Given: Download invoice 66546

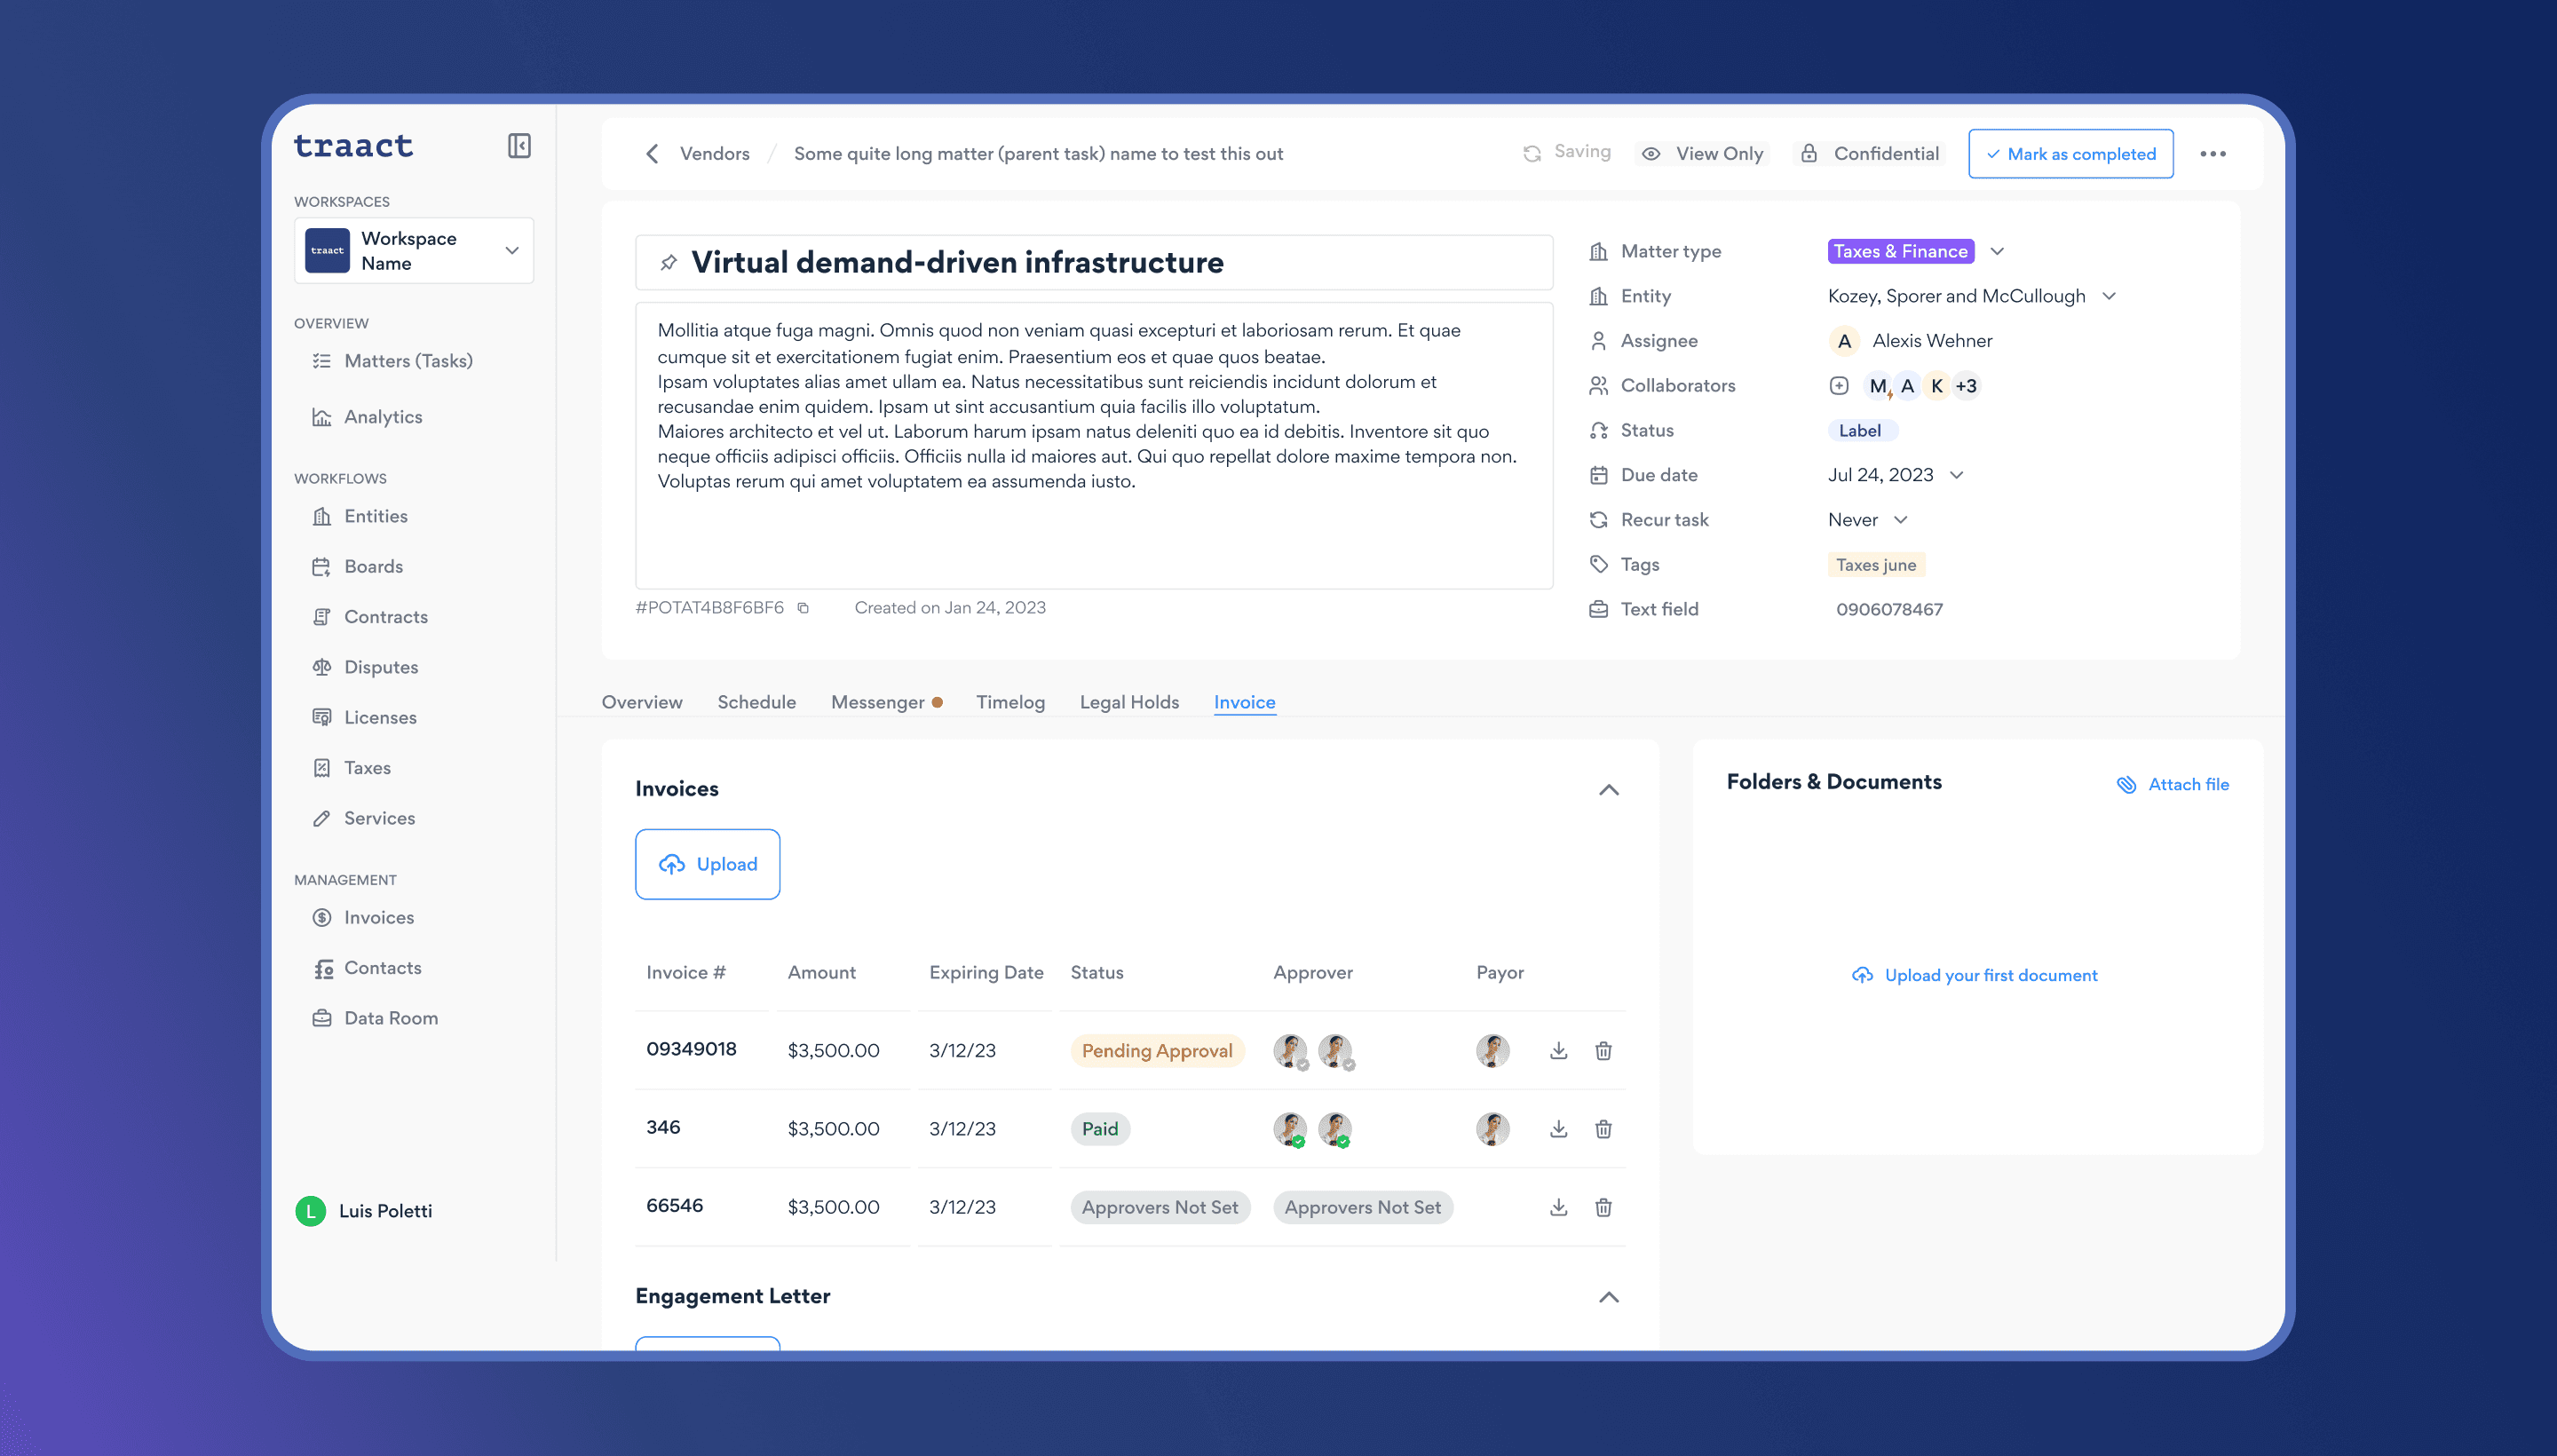Looking at the screenshot, I should coord(1558,1207).
